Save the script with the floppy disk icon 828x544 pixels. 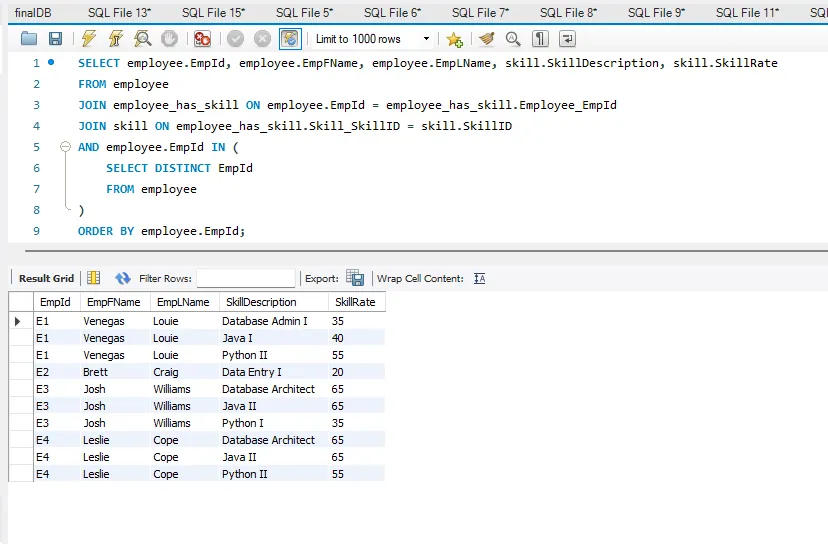55,39
